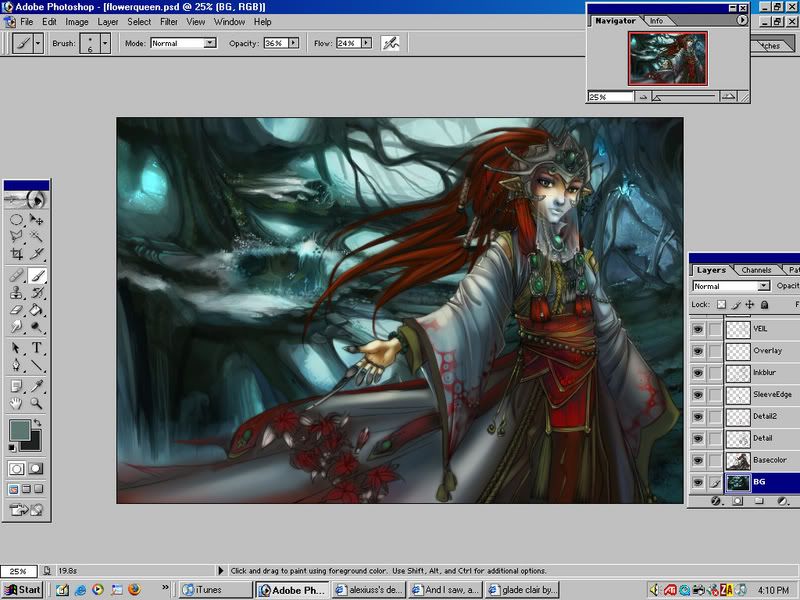Select the Magic Wand tool
The height and width of the screenshot is (600, 800).
[36, 236]
